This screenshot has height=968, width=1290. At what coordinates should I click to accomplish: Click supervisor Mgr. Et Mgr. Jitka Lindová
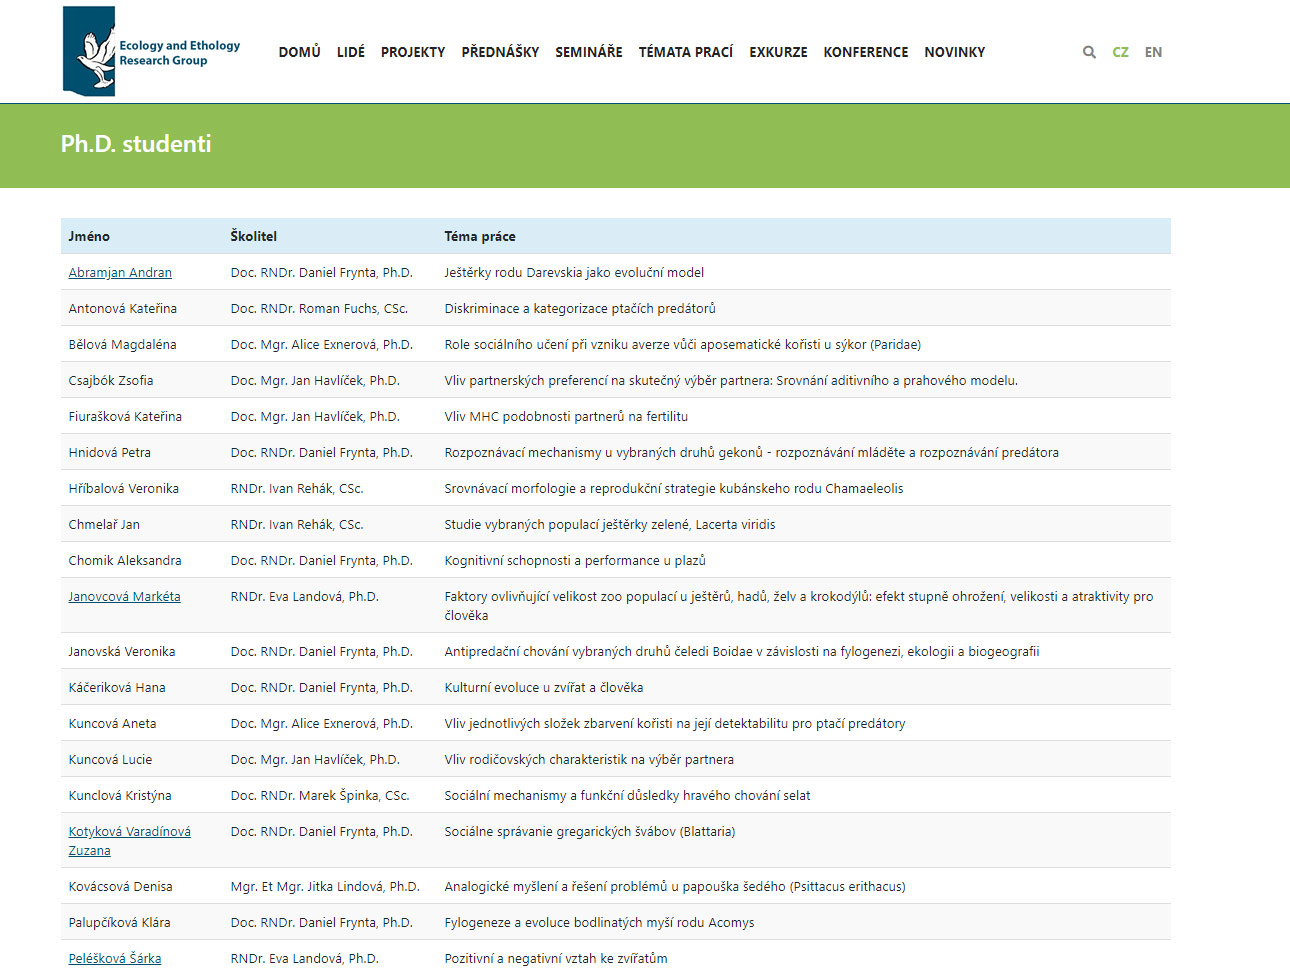325,886
